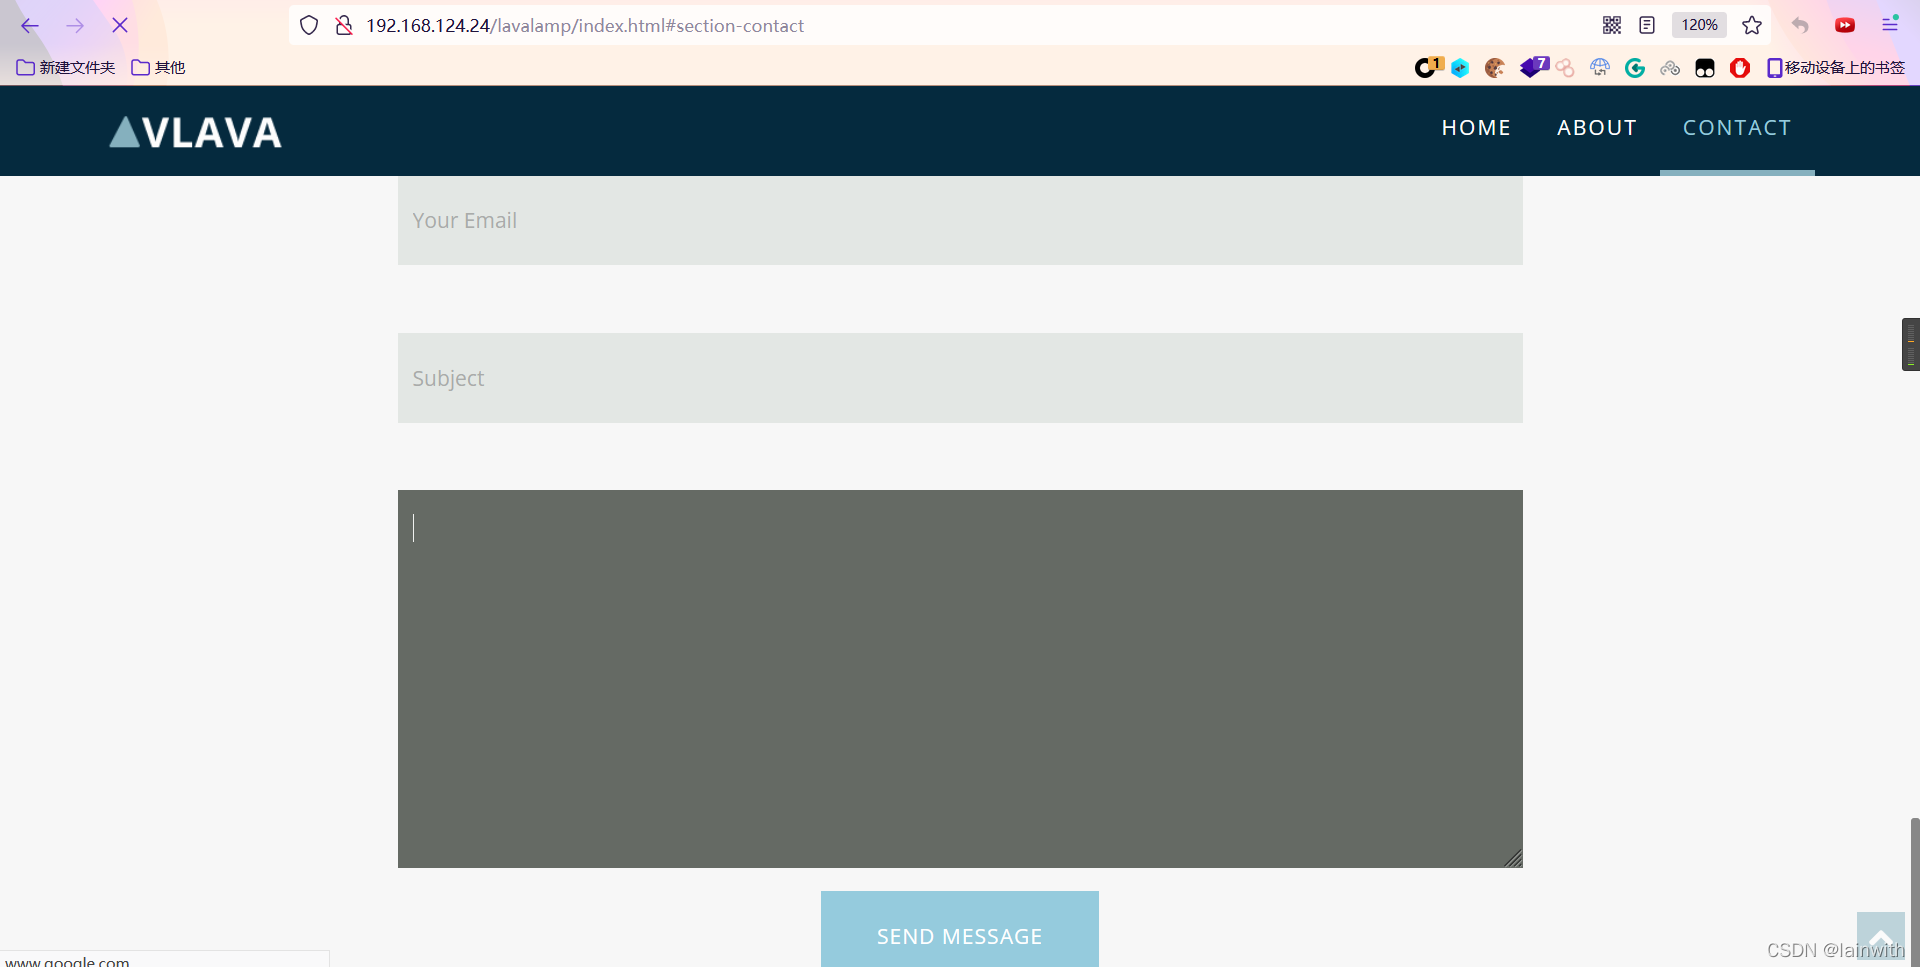
Task: Open the 新建文件夹 bookmarks folder
Action: [66, 68]
